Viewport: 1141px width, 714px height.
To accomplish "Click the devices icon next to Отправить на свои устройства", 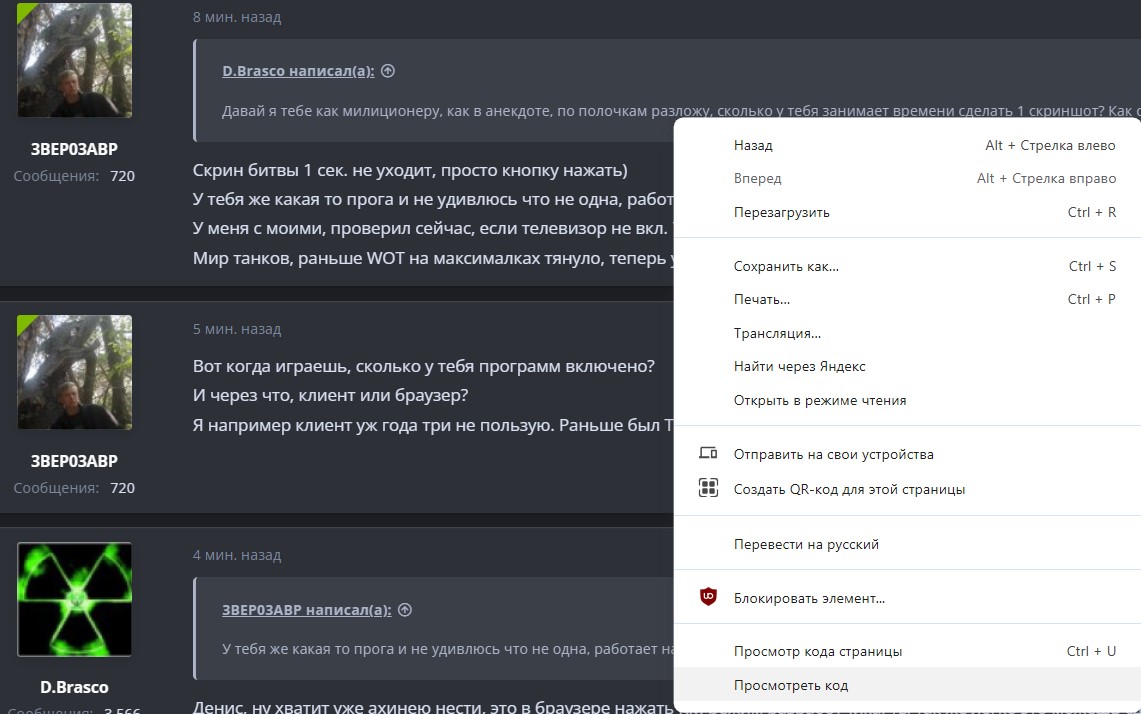I will tap(708, 452).
